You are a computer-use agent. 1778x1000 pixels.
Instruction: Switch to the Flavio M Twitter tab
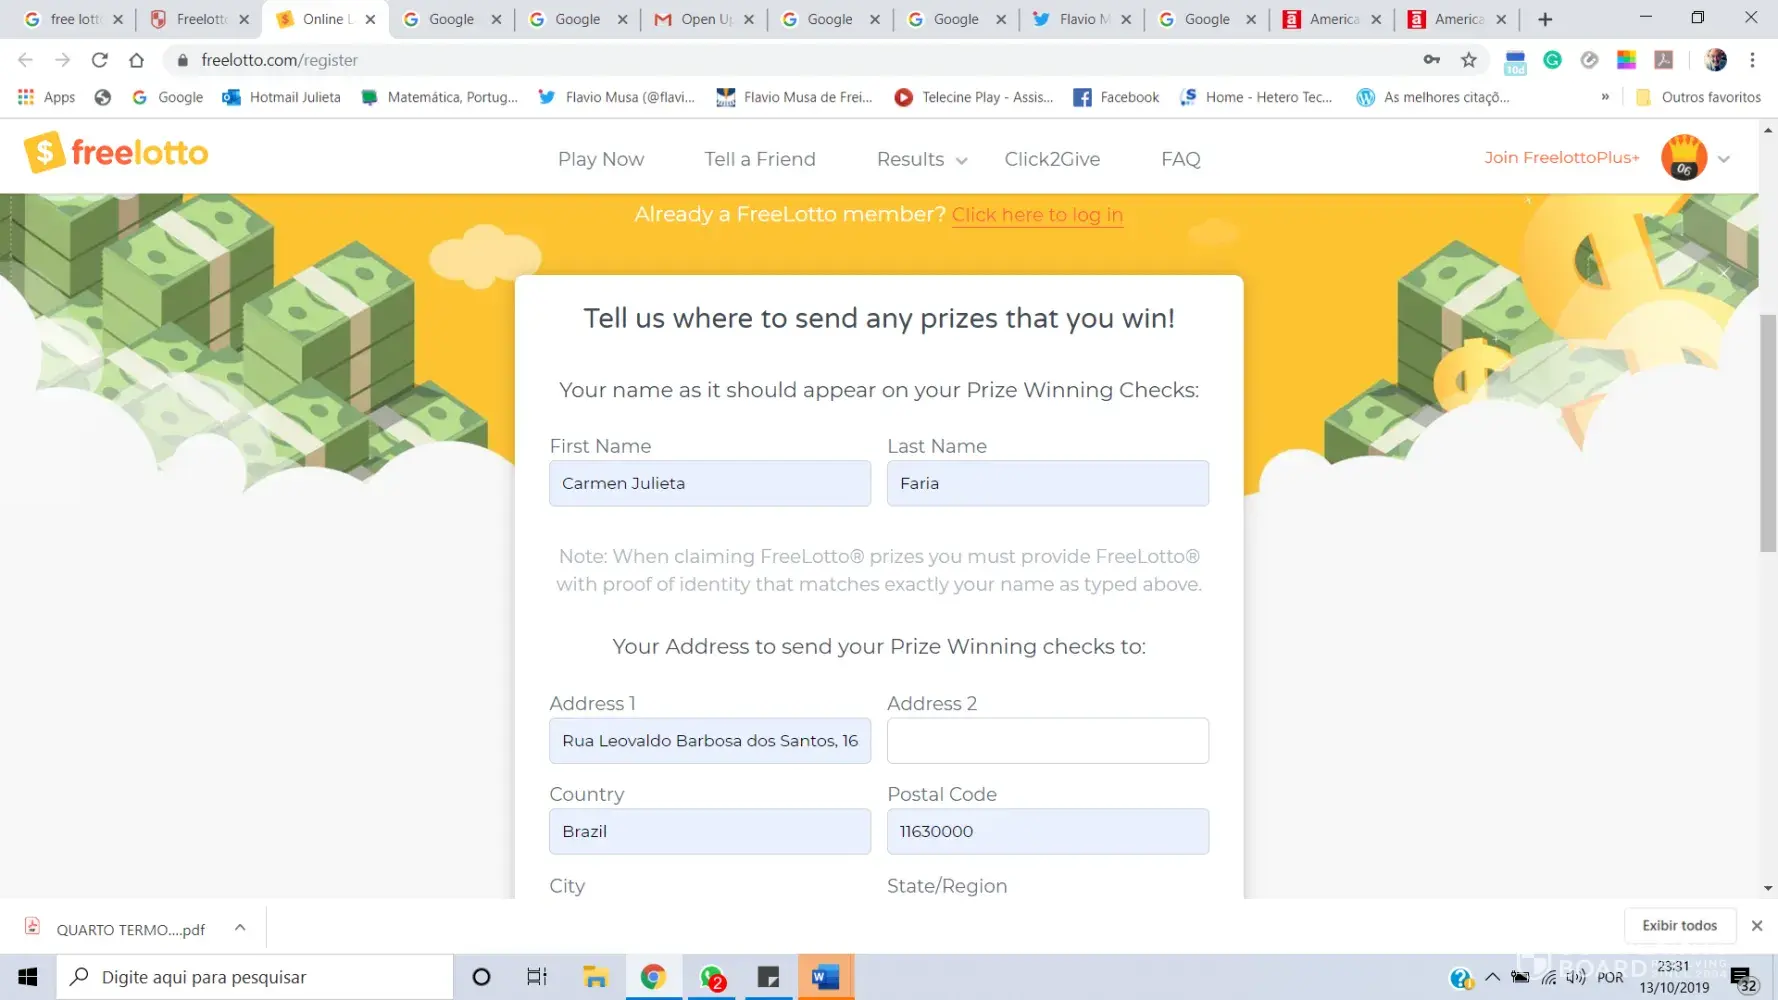[x=1083, y=19]
